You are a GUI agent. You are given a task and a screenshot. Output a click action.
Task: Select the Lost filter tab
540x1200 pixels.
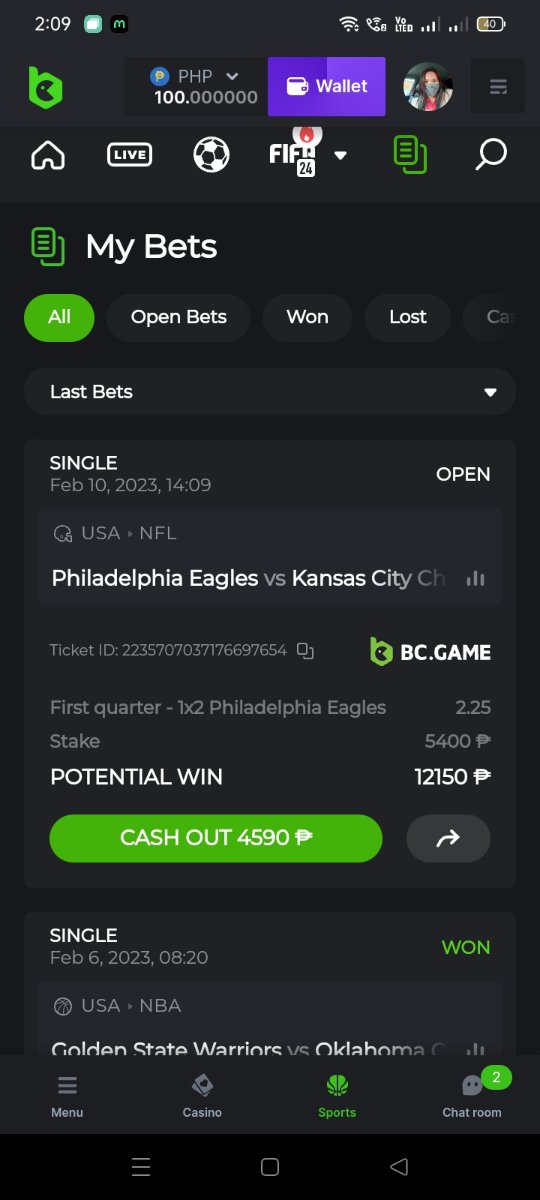[x=408, y=317]
